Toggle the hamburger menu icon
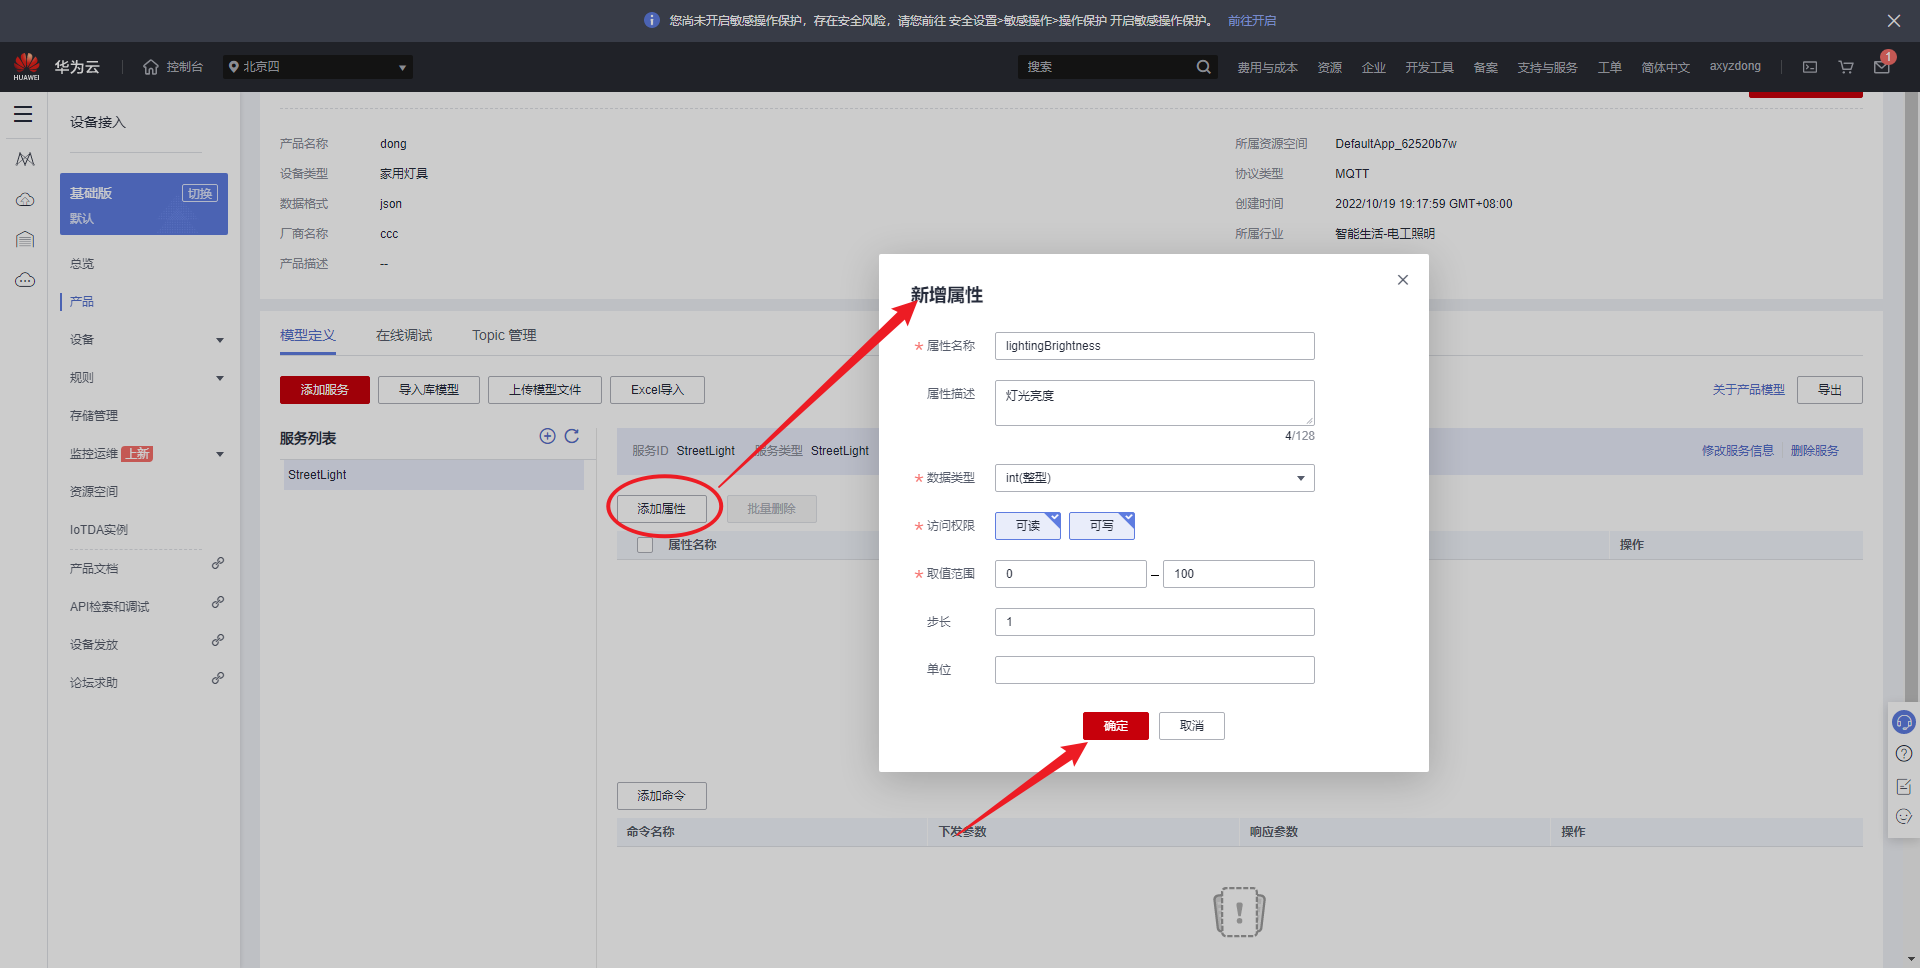The image size is (1920, 968). (23, 114)
